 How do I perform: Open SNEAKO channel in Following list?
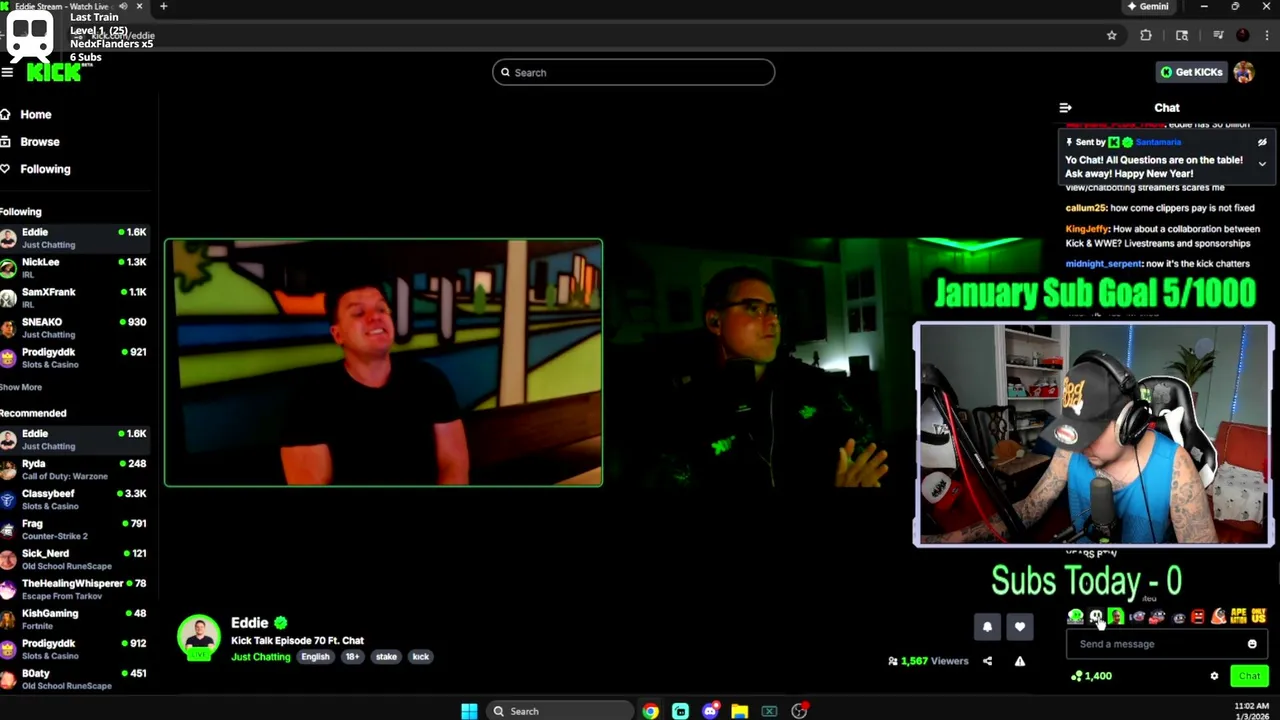75,327
